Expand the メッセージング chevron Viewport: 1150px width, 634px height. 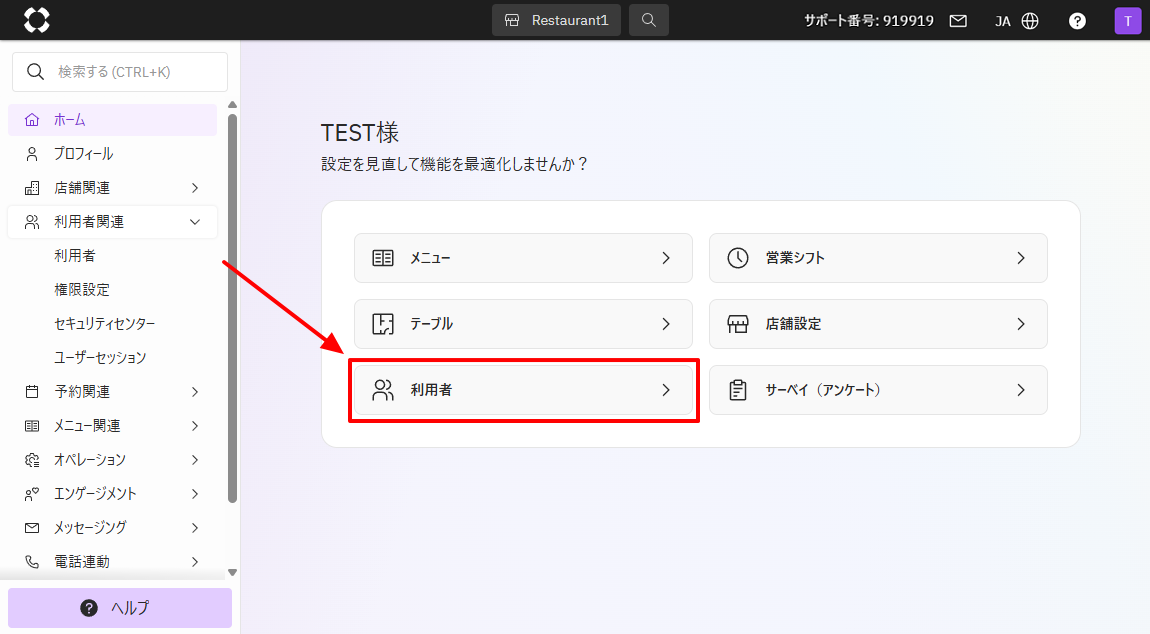[195, 528]
